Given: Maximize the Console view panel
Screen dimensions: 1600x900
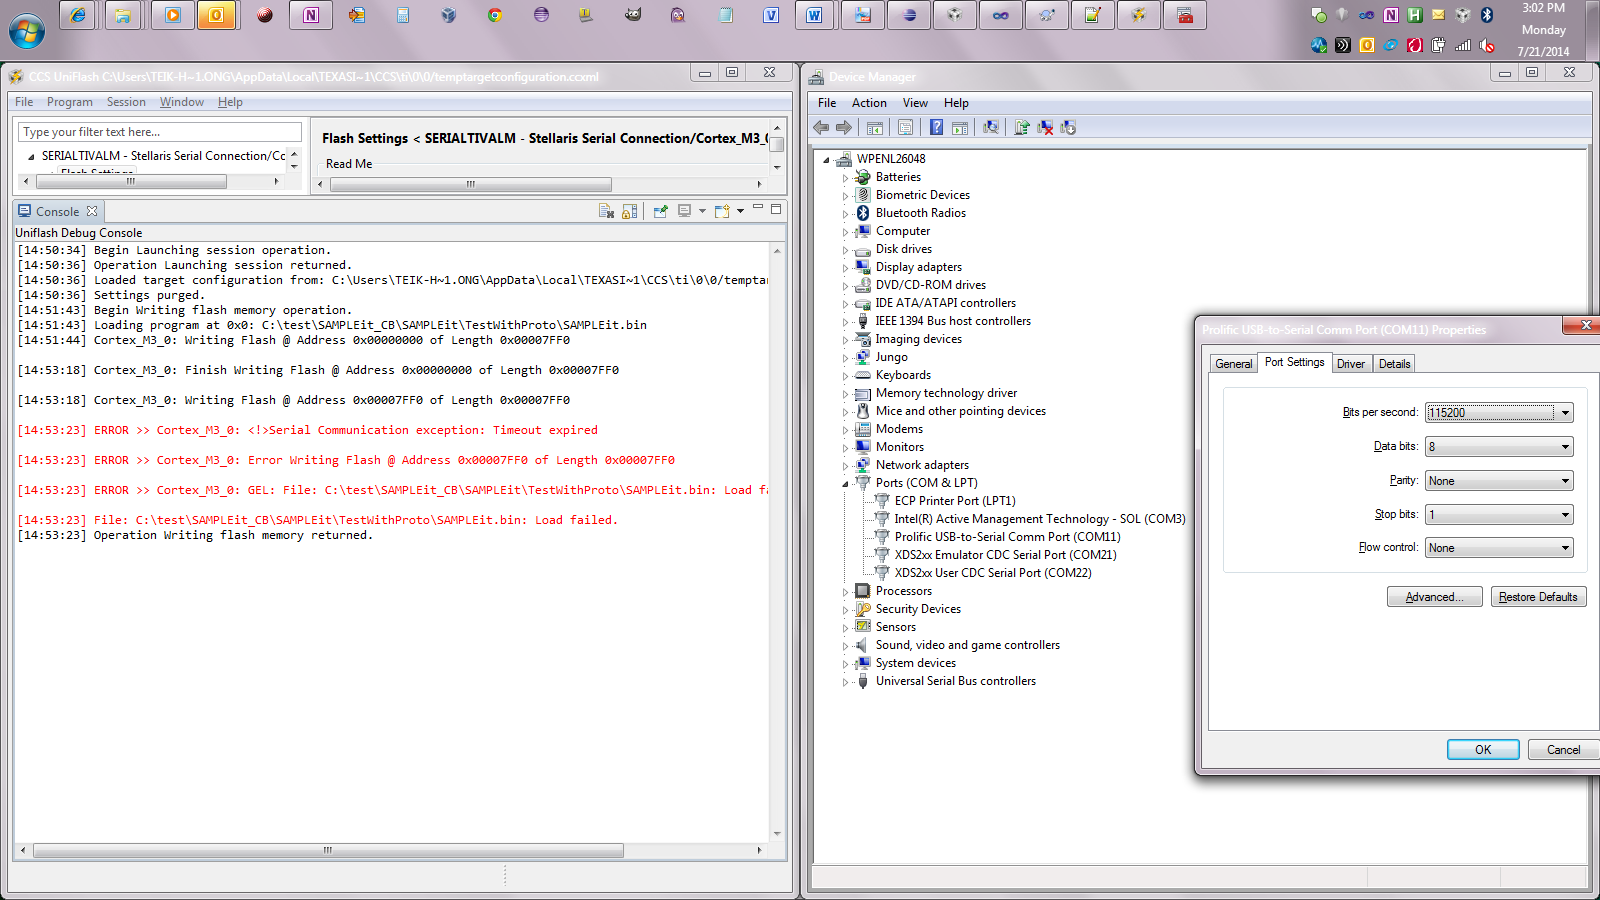Looking at the screenshot, I should tap(776, 209).
